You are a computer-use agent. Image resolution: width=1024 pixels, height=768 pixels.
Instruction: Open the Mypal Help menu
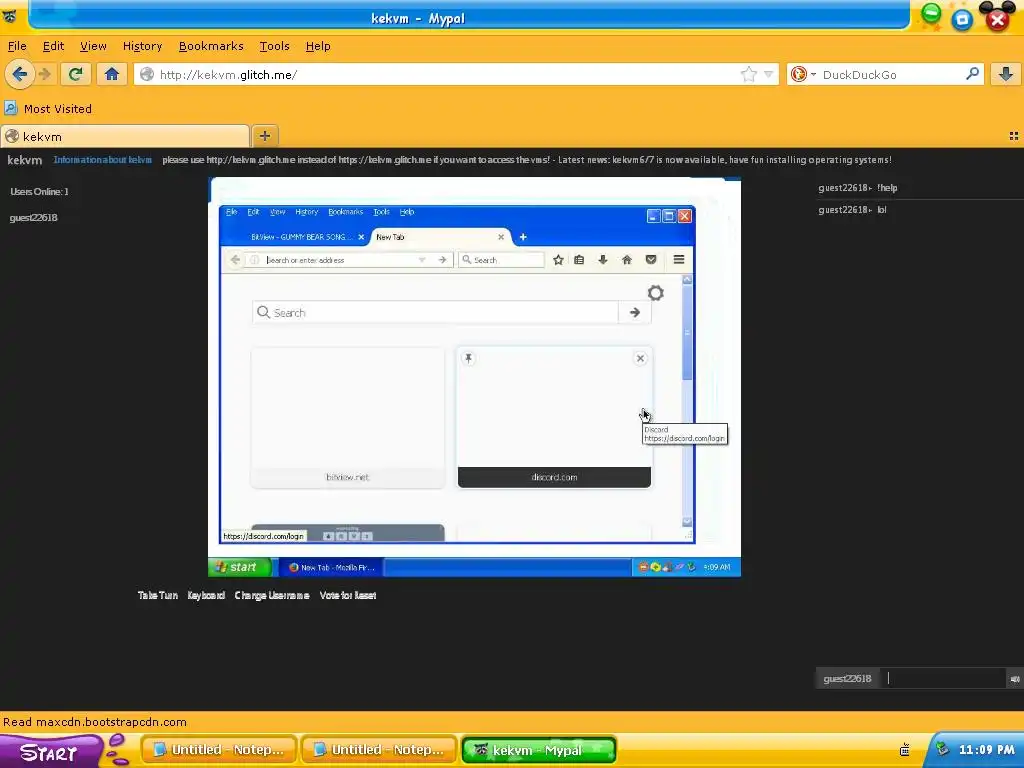[x=318, y=46]
